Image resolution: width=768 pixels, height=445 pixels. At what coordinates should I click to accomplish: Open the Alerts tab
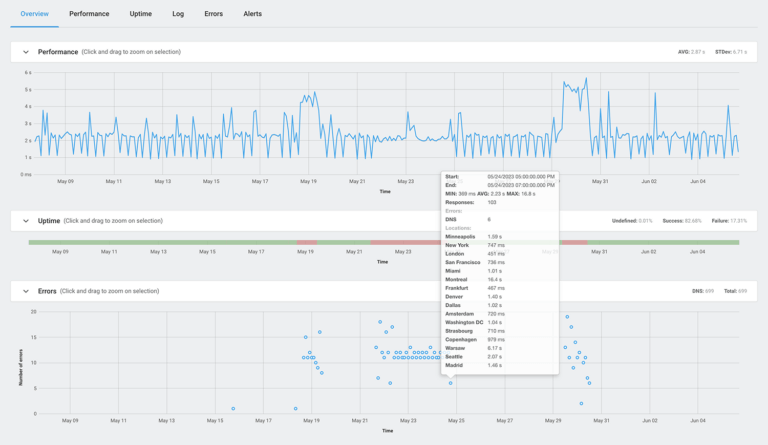click(x=253, y=14)
